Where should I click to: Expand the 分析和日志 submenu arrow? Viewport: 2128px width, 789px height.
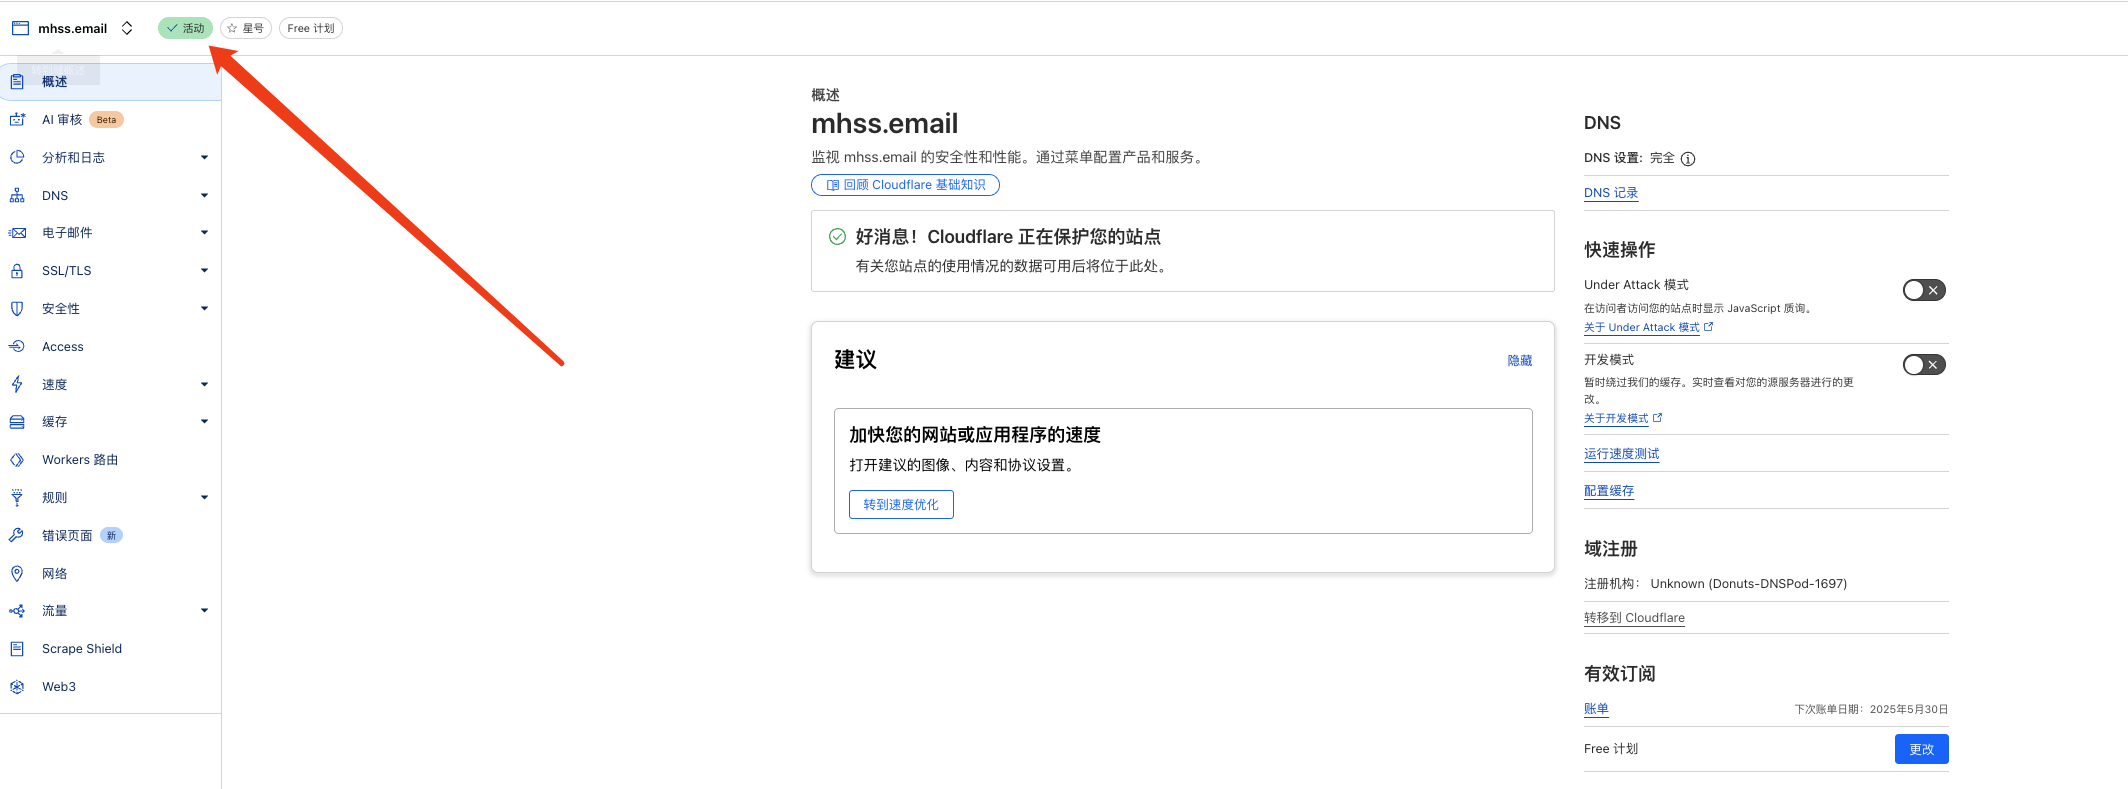(204, 157)
